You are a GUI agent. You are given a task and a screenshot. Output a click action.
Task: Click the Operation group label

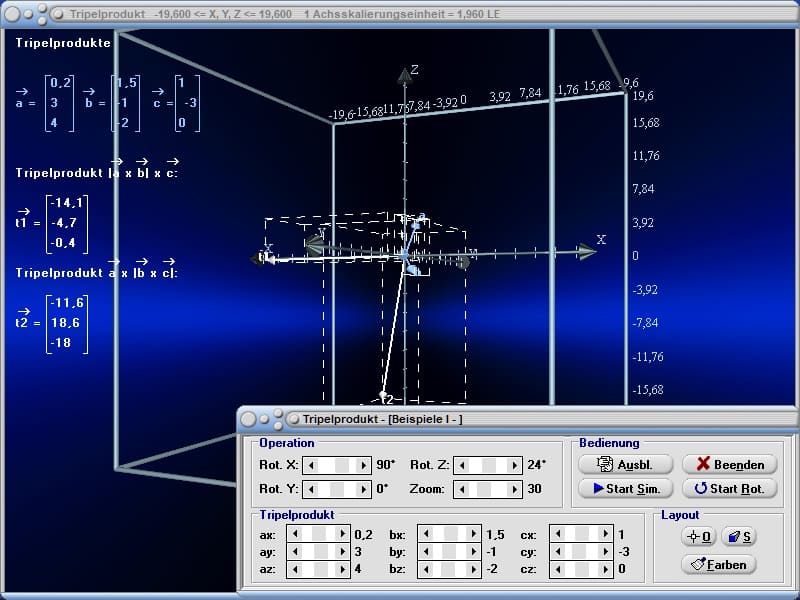[287, 443]
